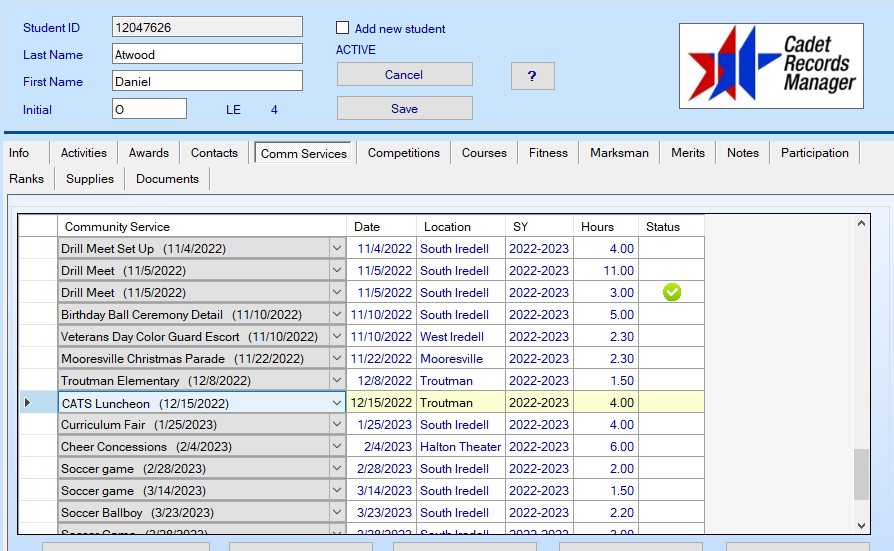Screen dimensions: 894x551
Task: Expand the Cheer Concessions dropdown arrow
Action: click(x=337, y=447)
